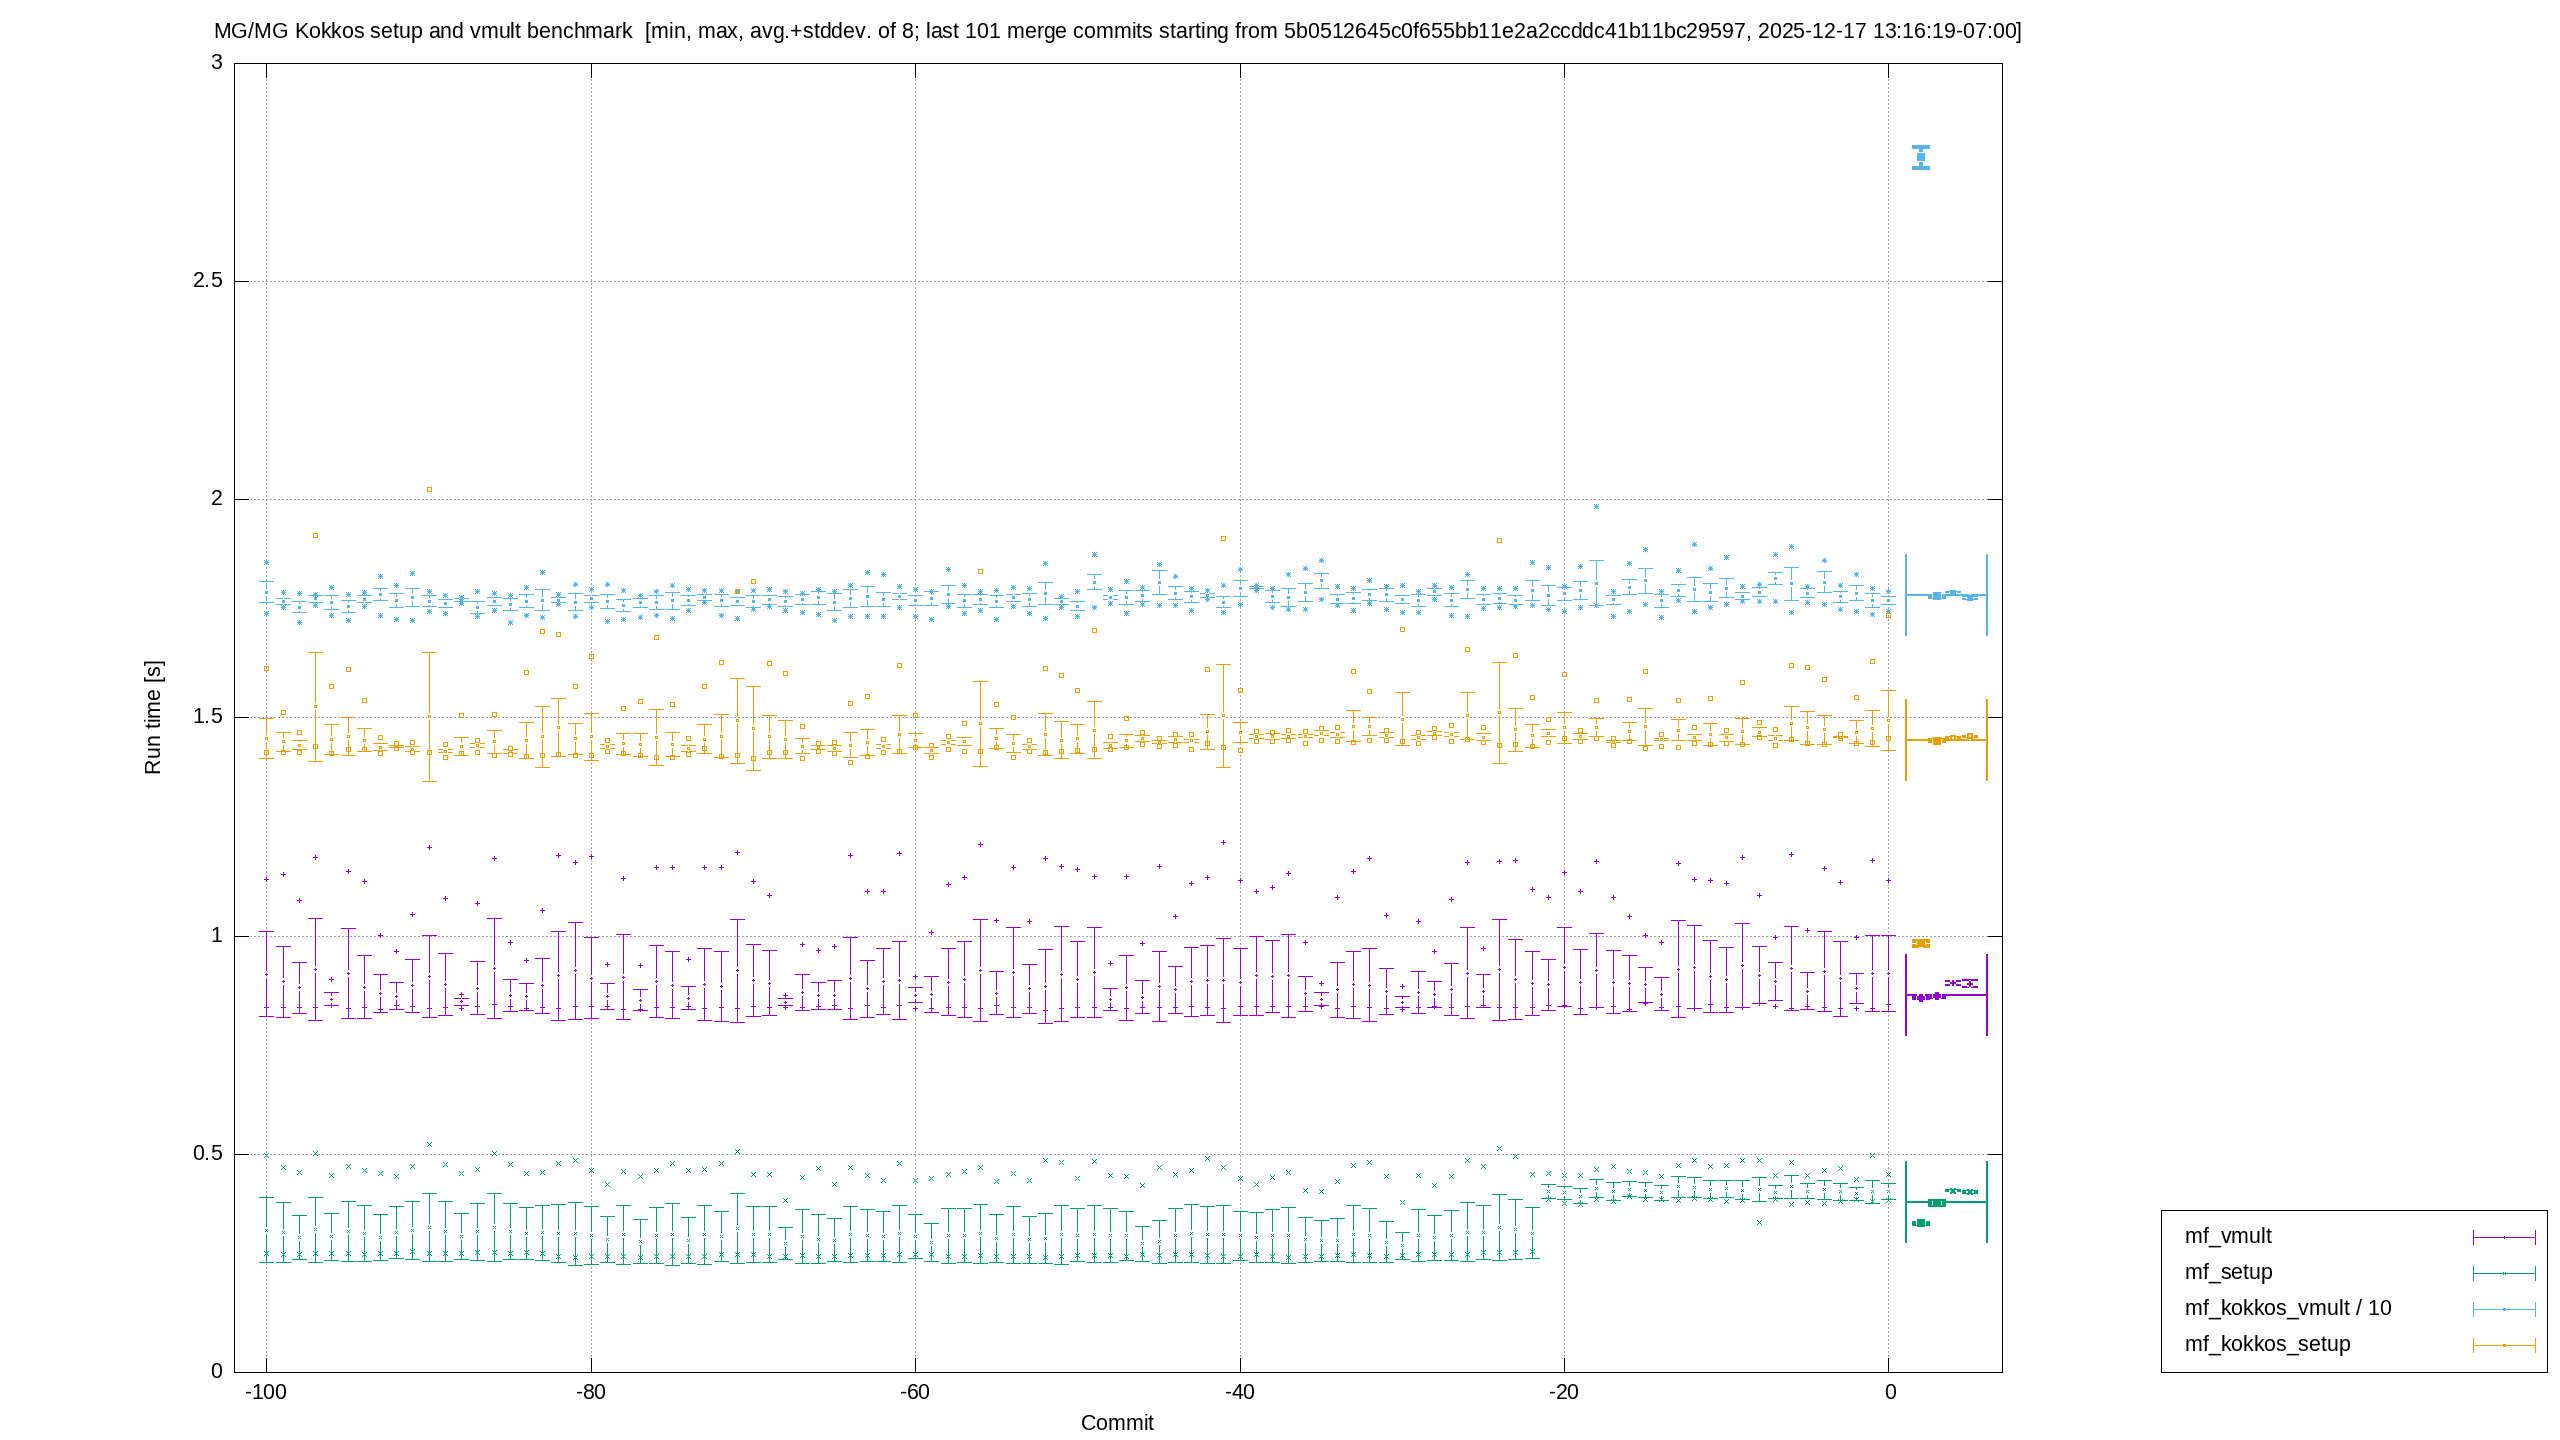The width and height of the screenshot is (2560, 1440).
Task: Click the orange mf_kokkos_setup legend line sample
Action: coord(2504,1345)
